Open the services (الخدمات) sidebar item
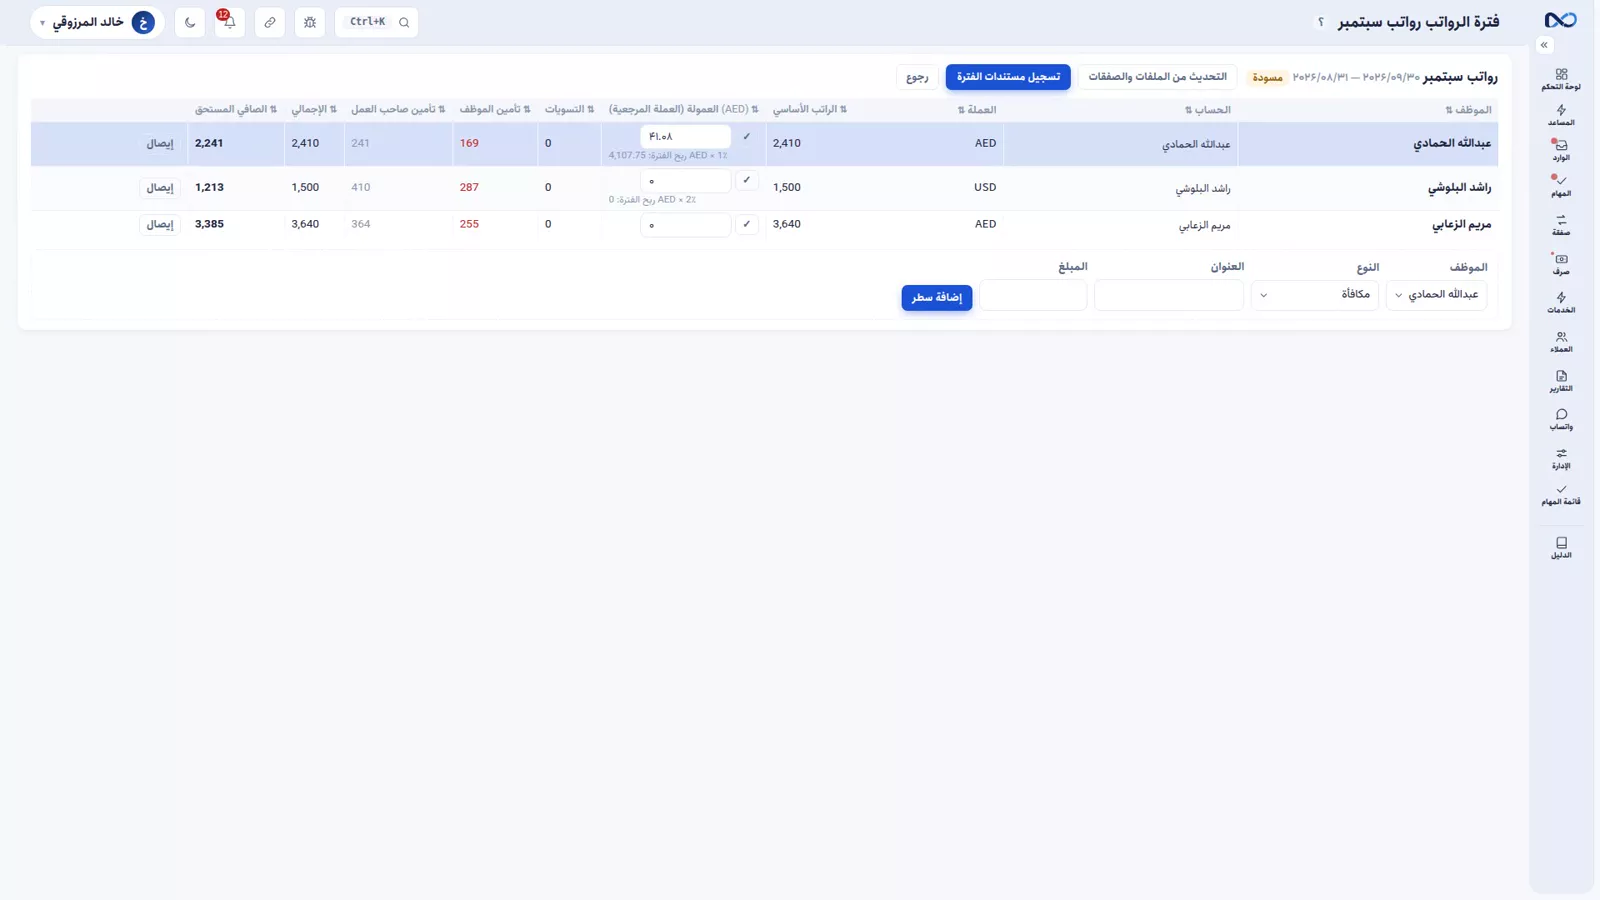The width and height of the screenshot is (1600, 900). [1561, 303]
